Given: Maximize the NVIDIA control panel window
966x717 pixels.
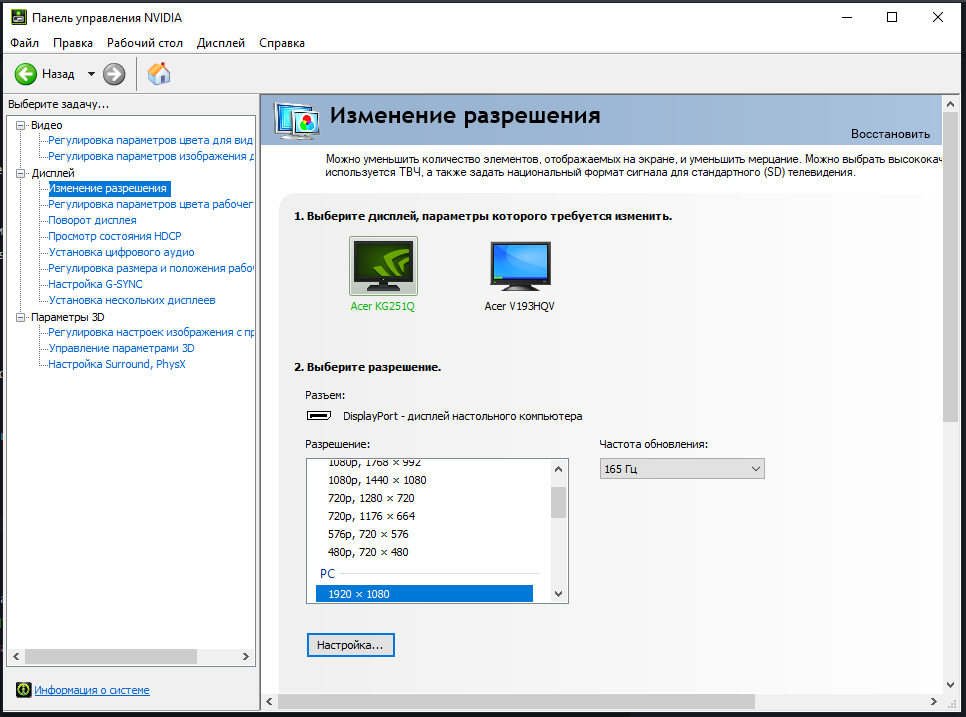Looking at the screenshot, I should click(x=891, y=17).
